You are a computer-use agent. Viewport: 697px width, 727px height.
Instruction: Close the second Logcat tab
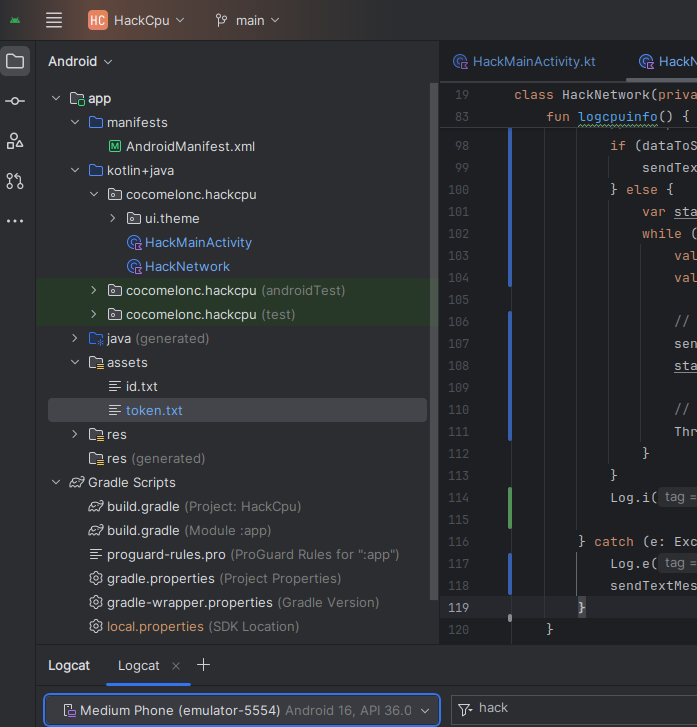click(176, 666)
